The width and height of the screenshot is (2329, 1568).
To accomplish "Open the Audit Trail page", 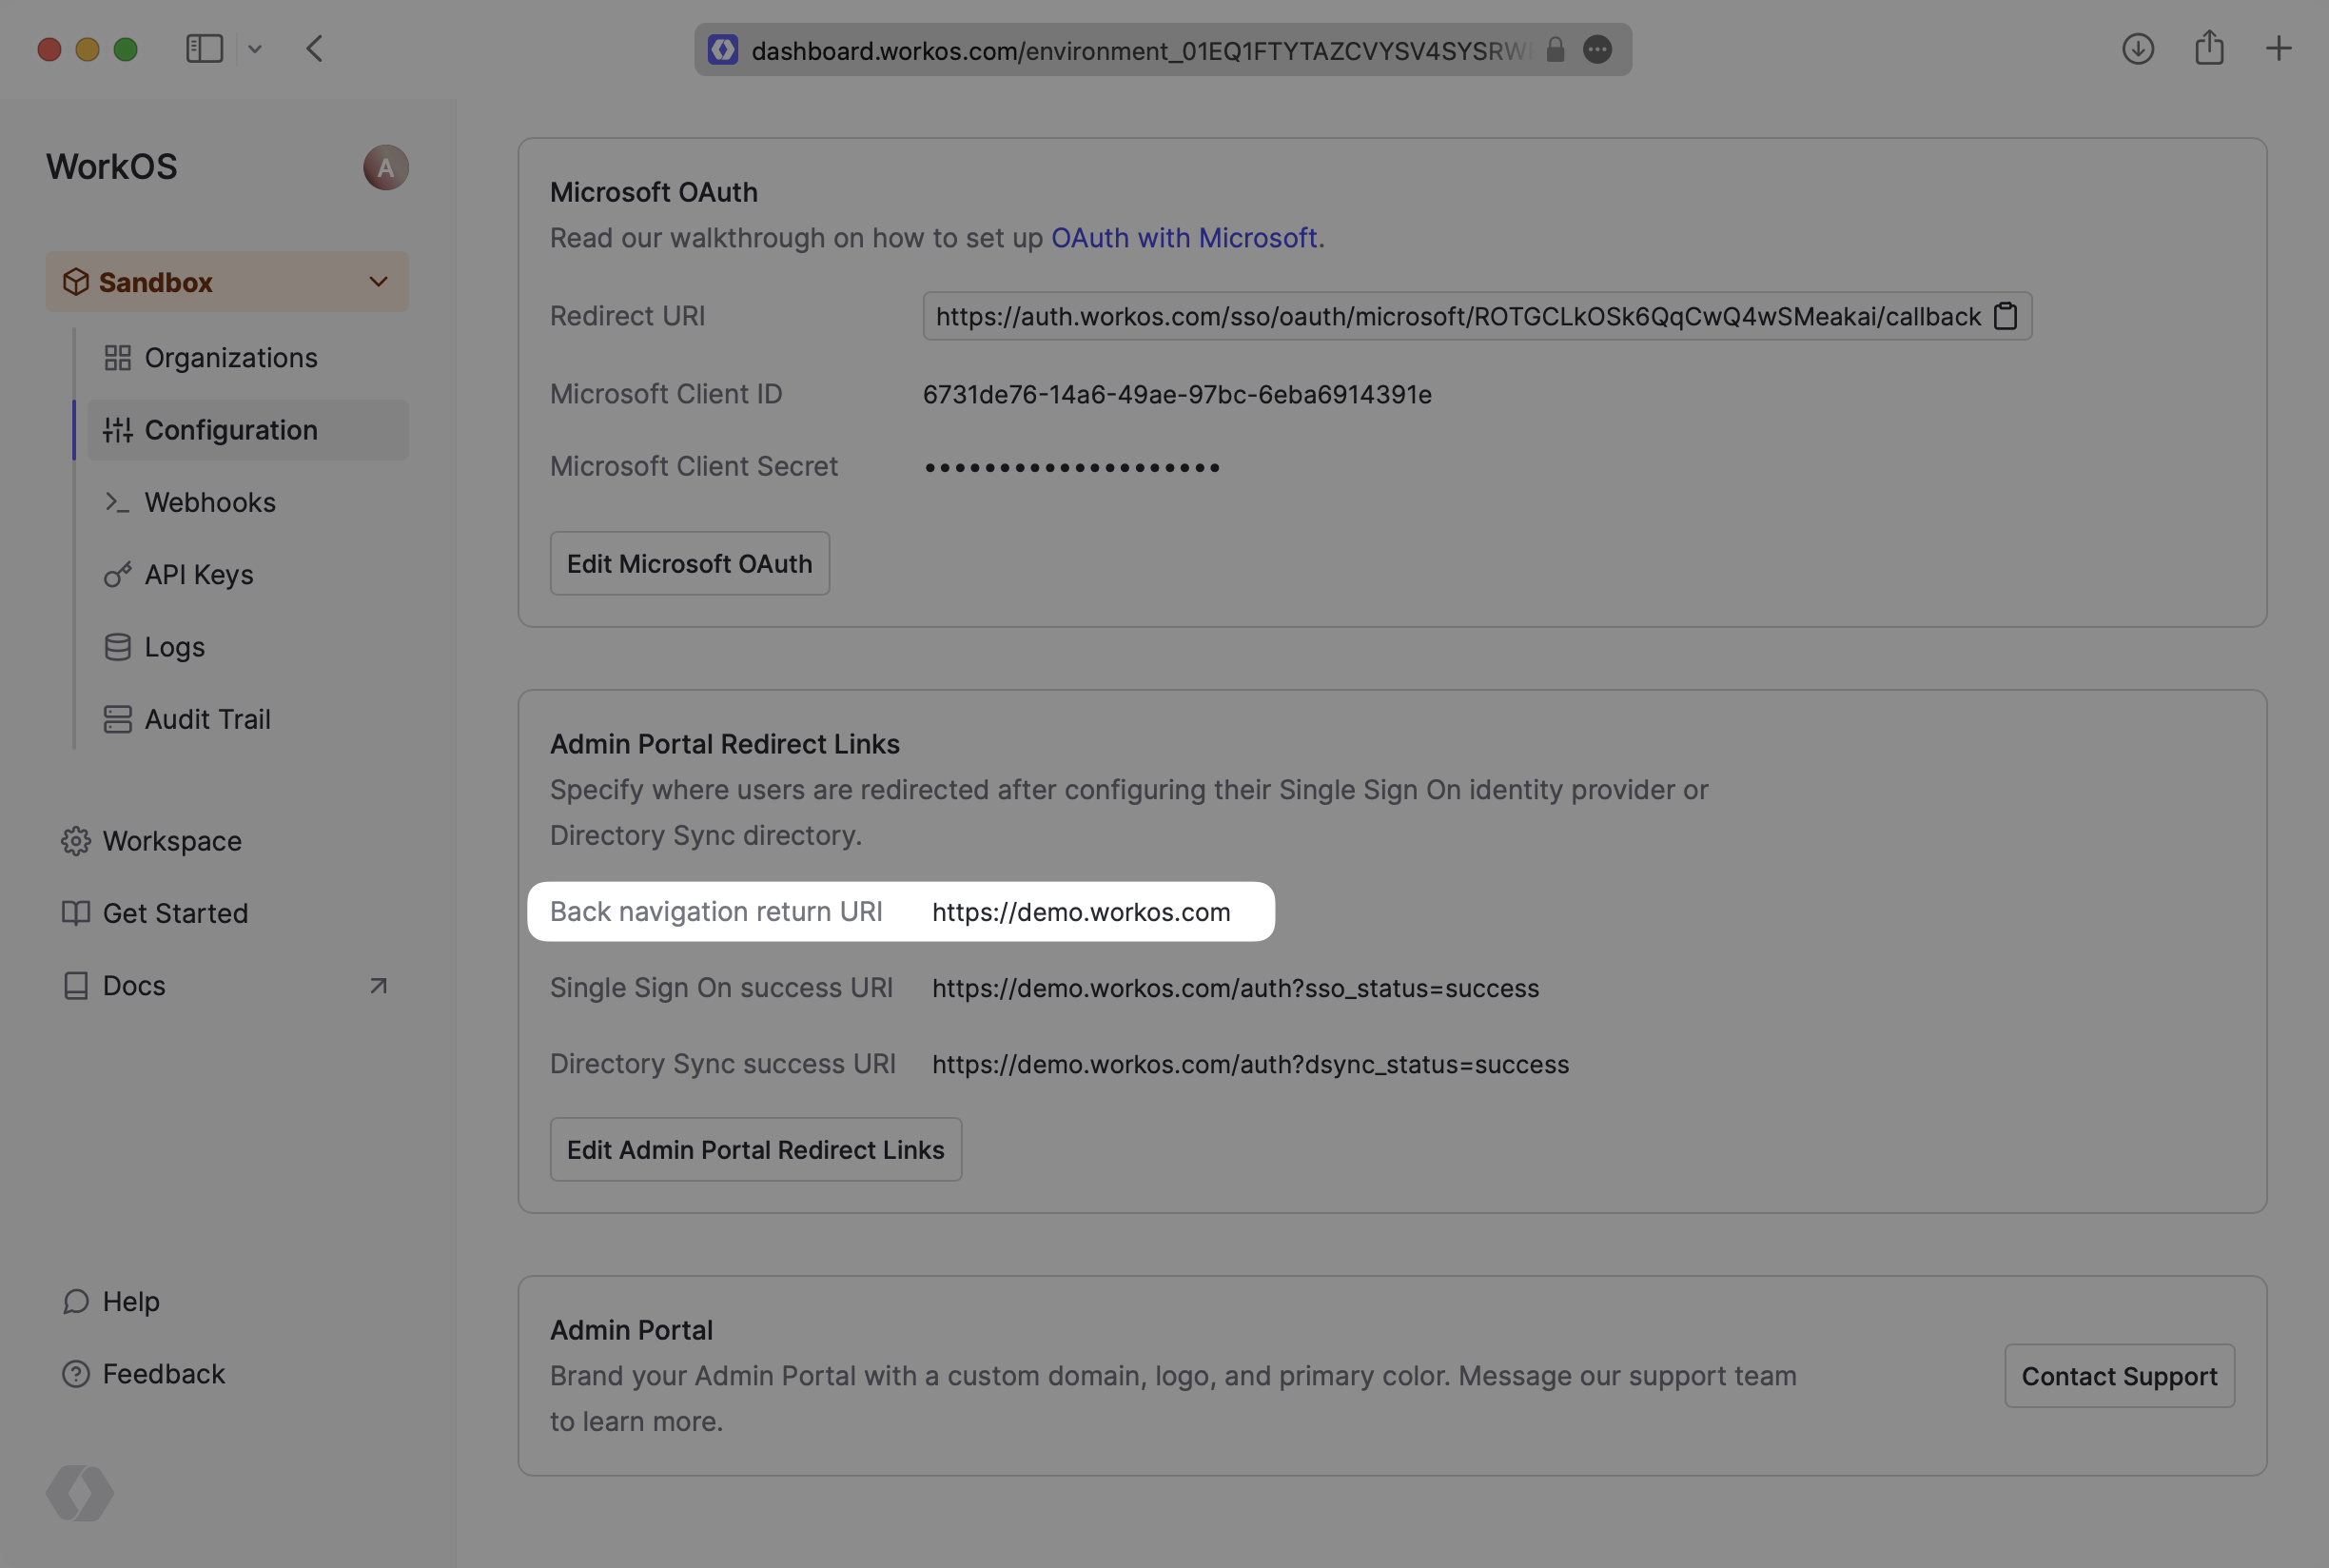I will click(x=207, y=719).
